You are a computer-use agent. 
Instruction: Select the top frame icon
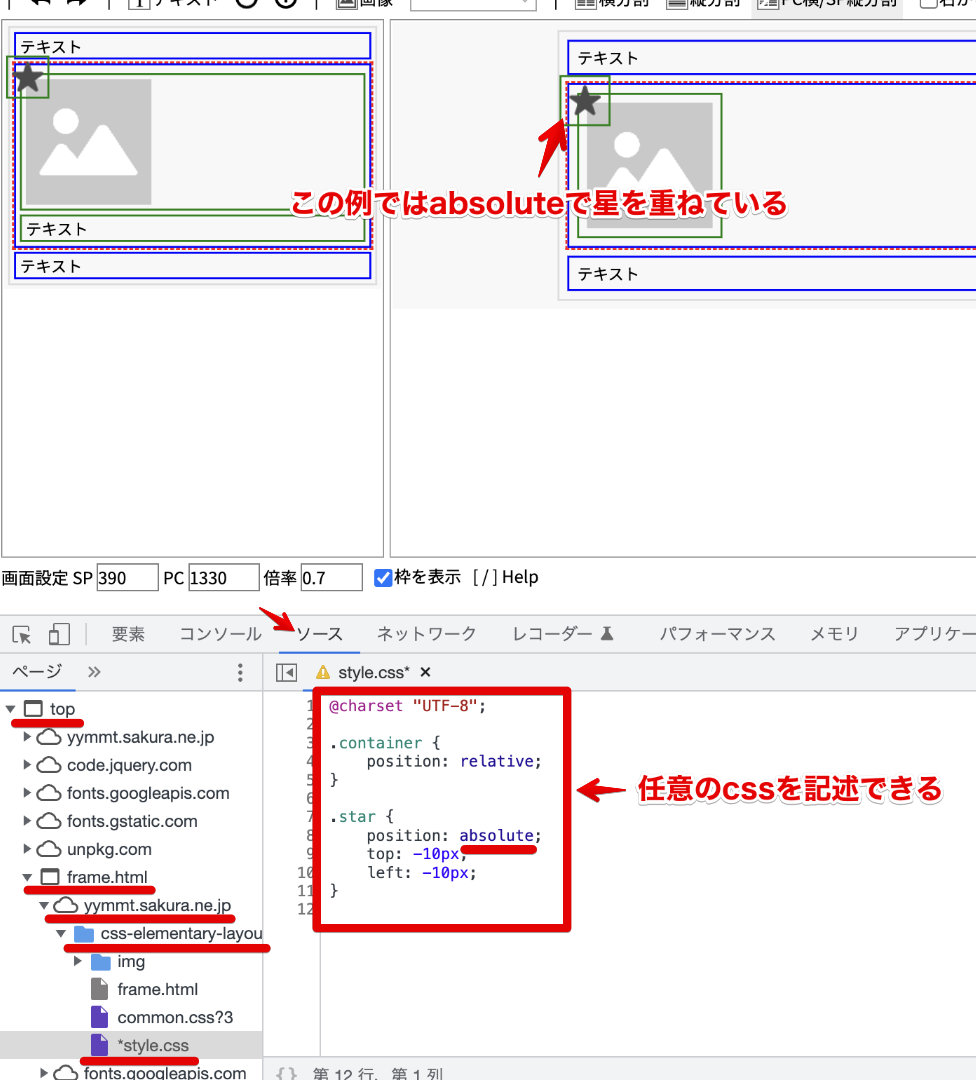(x=33, y=709)
